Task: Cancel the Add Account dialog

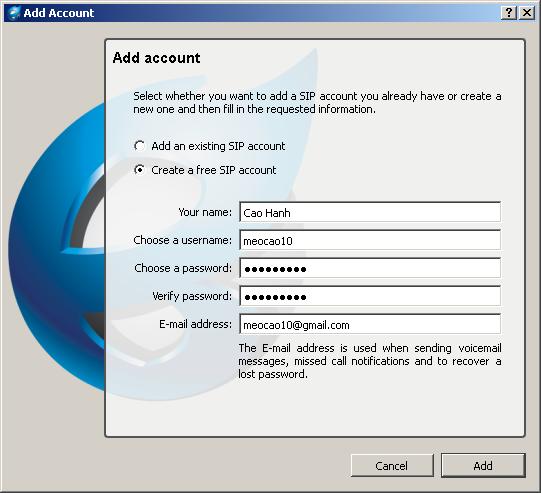Action: click(x=392, y=466)
